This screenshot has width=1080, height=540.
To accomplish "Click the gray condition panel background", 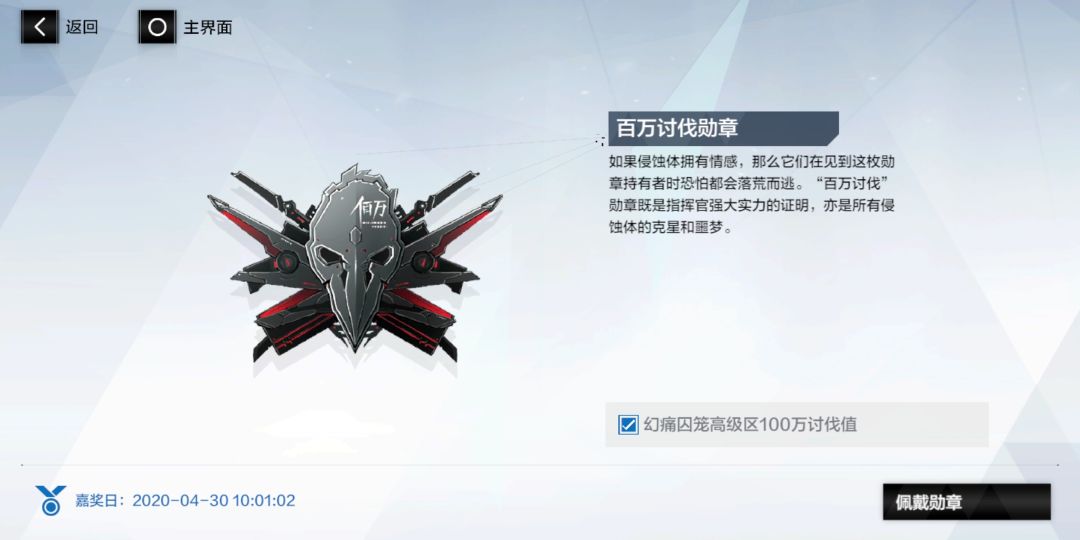I will pos(796,424).
